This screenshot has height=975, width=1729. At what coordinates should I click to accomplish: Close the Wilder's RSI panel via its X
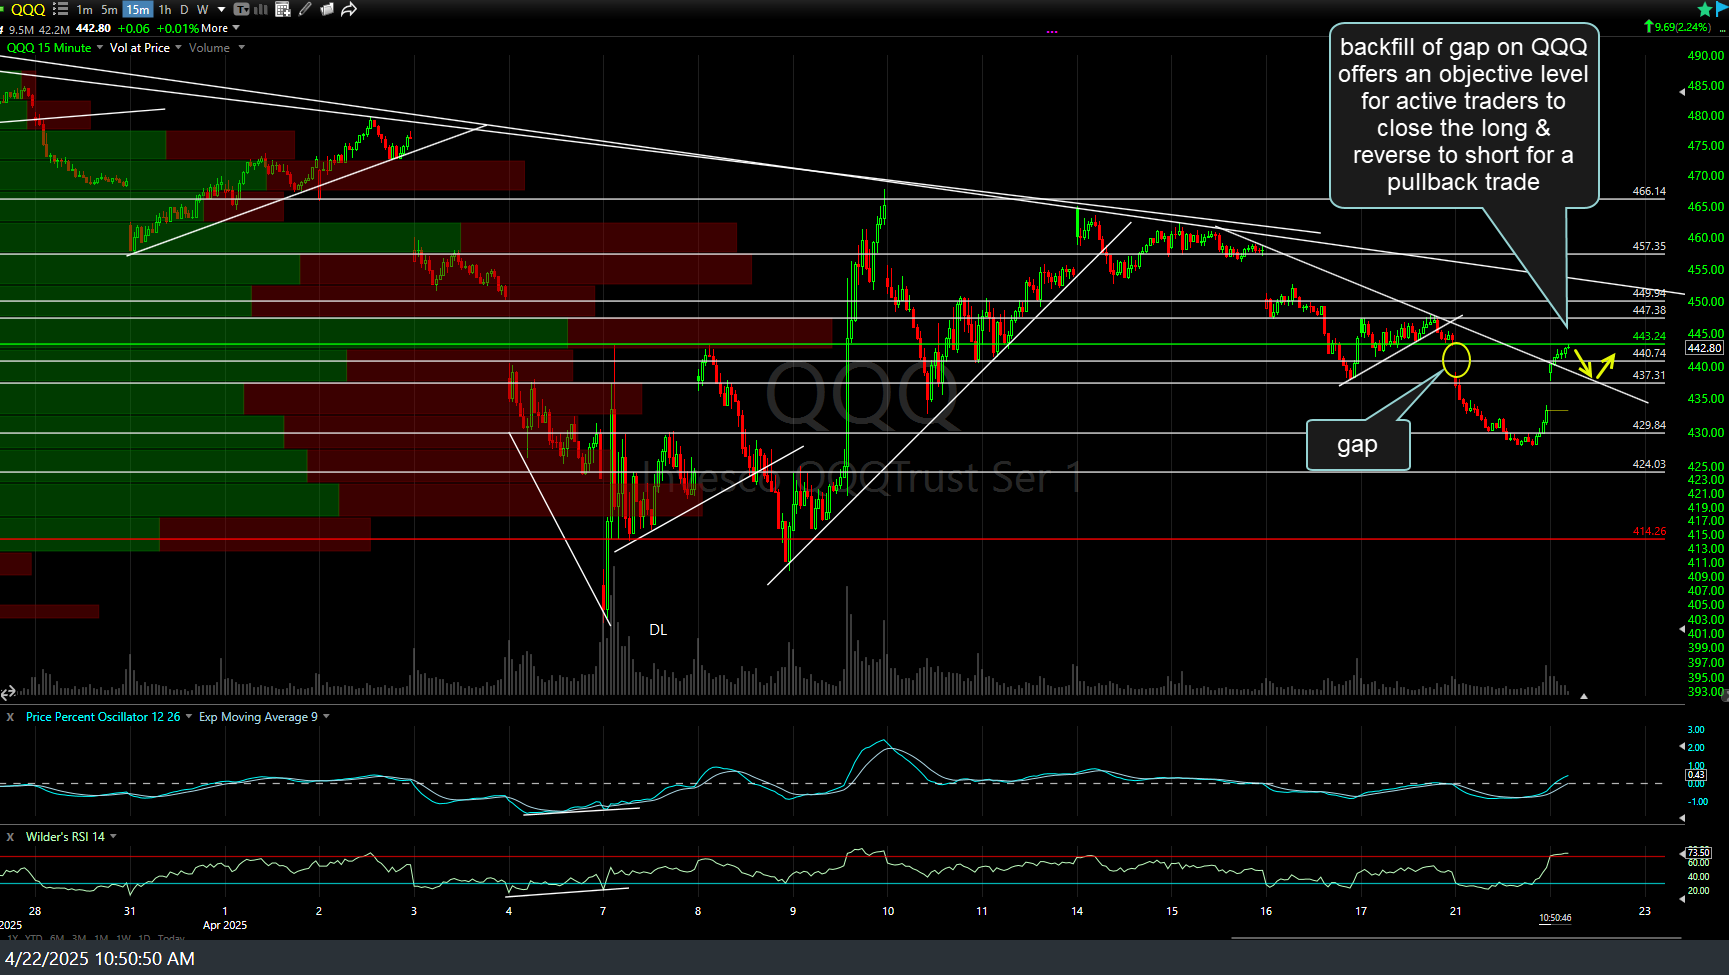[9, 837]
